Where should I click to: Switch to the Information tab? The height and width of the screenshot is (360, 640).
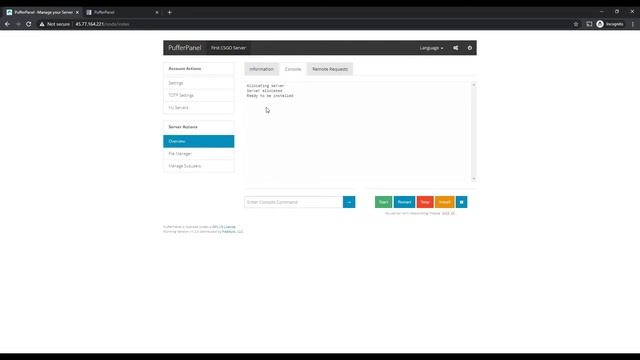(262, 69)
